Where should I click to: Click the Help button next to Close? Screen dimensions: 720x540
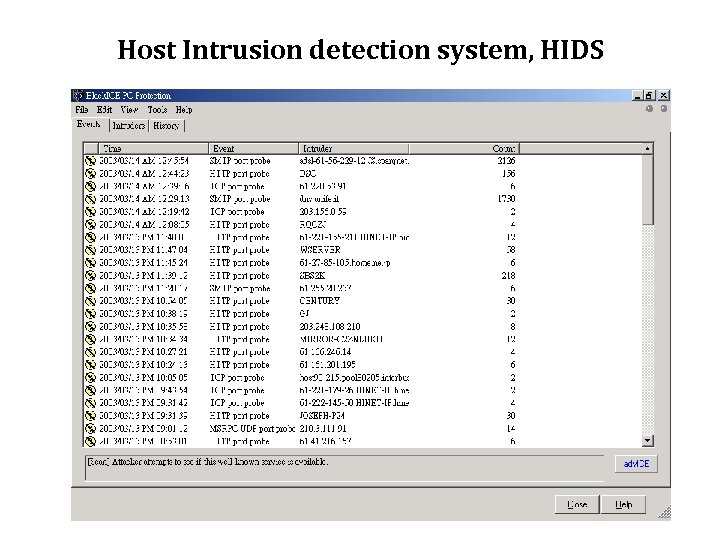pos(624,505)
